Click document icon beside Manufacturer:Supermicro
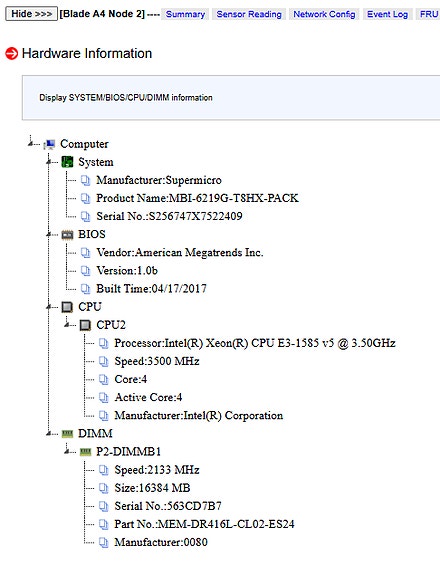This screenshot has height=575, width=440. (85, 180)
